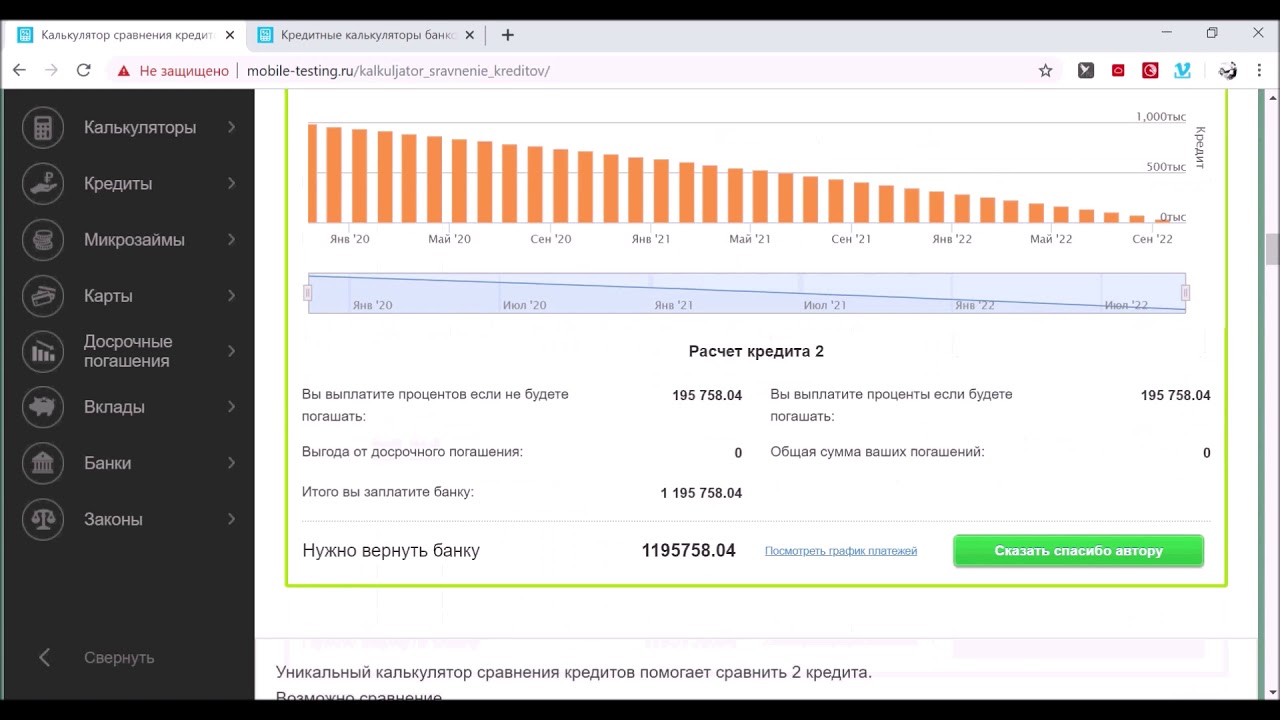Close the Кредитные калькуляторы банков tab

pyautogui.click(x=470, y=35)
